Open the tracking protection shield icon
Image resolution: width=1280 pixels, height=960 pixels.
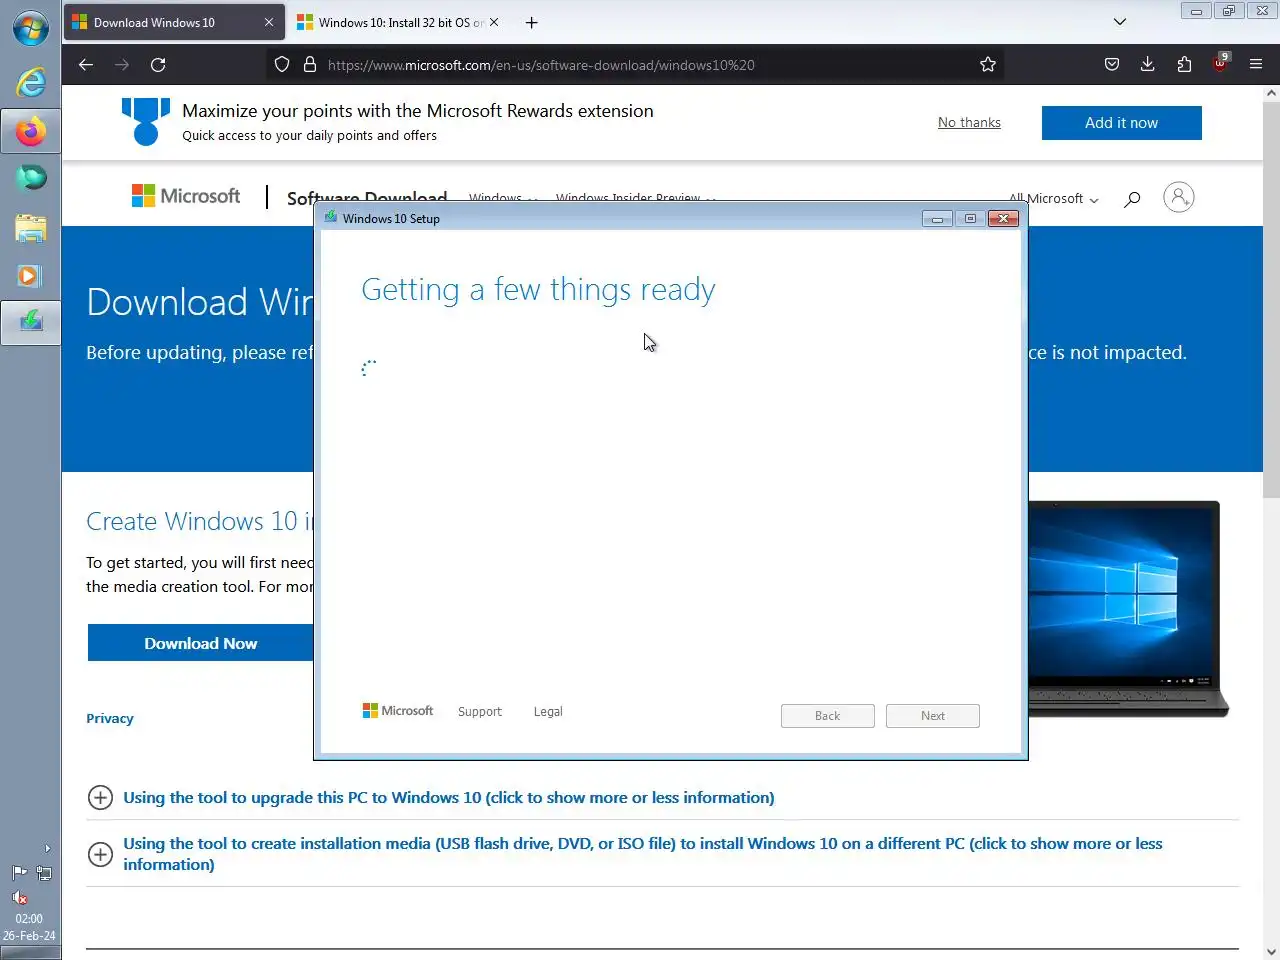[x=282, y=65]
